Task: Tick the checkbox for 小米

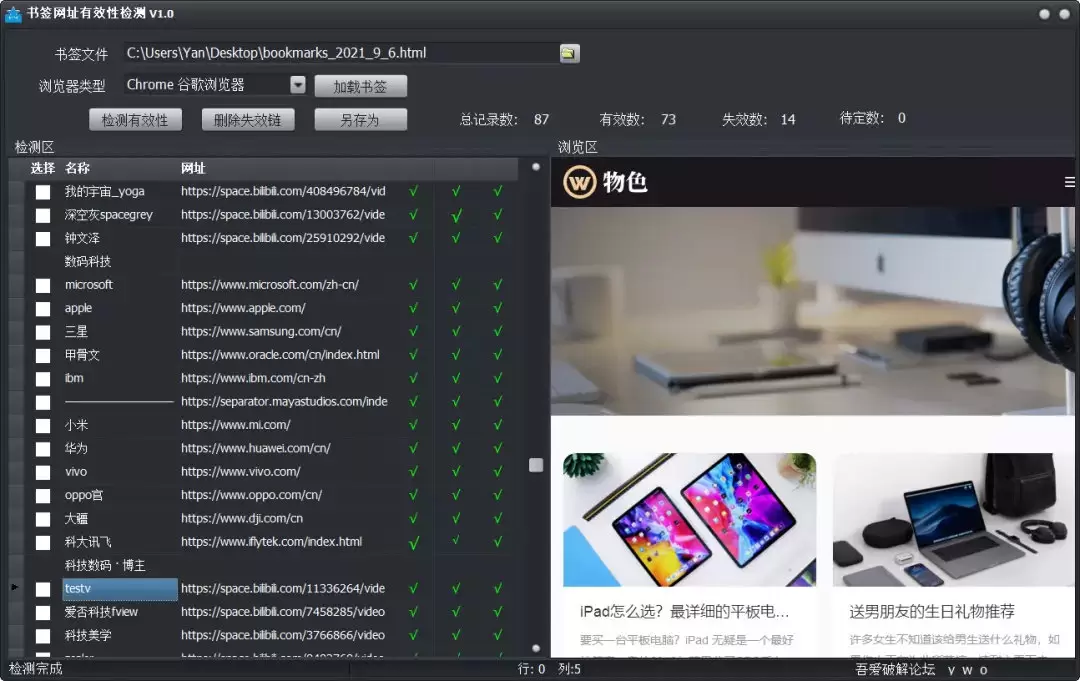Action: point(43,426)
